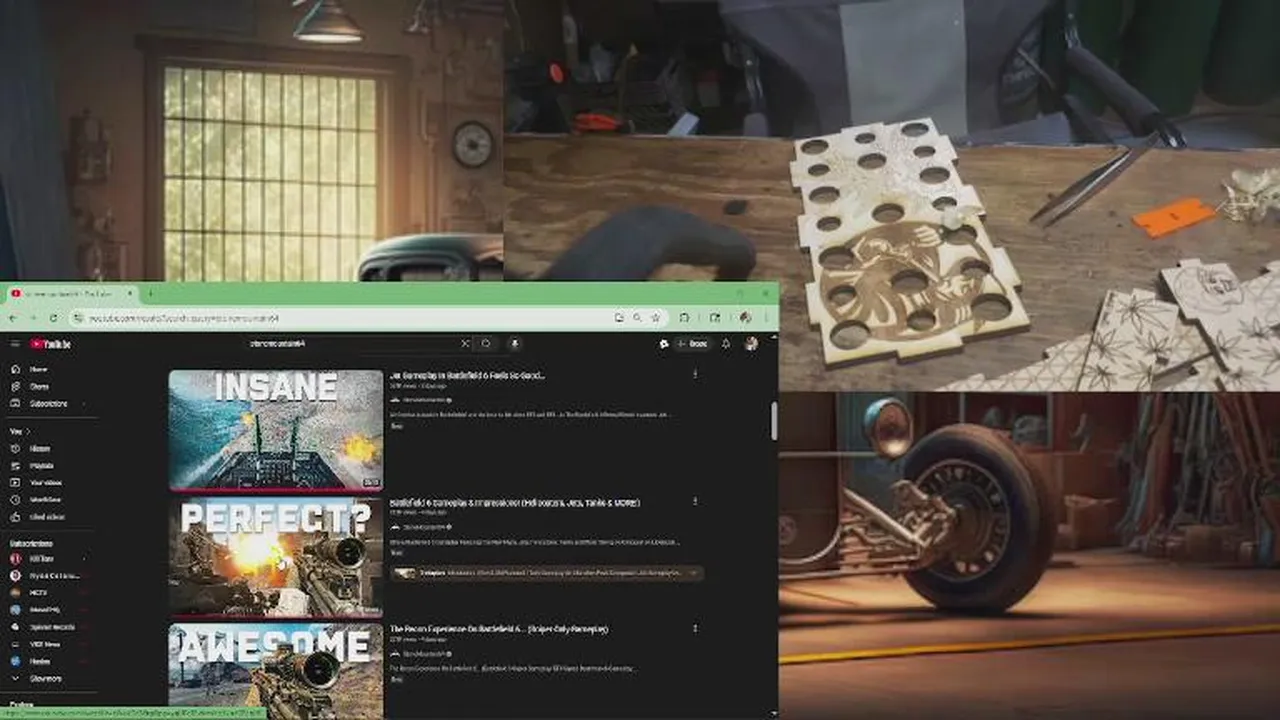
Task: Open Subscriptions in YouTube sidebar
Action: point(47,403)
